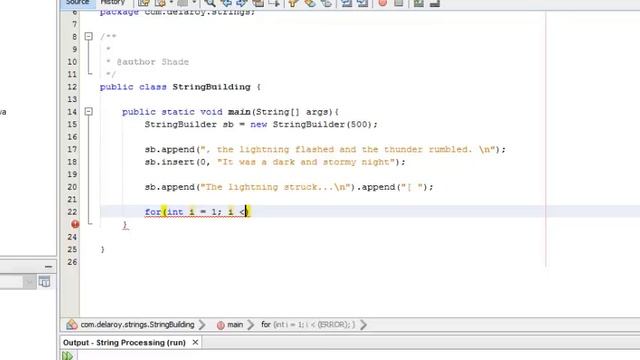This screenshot has width=640, height=360.
Task: Click the Back navigation toolbar icon
Action: point(160,3)
